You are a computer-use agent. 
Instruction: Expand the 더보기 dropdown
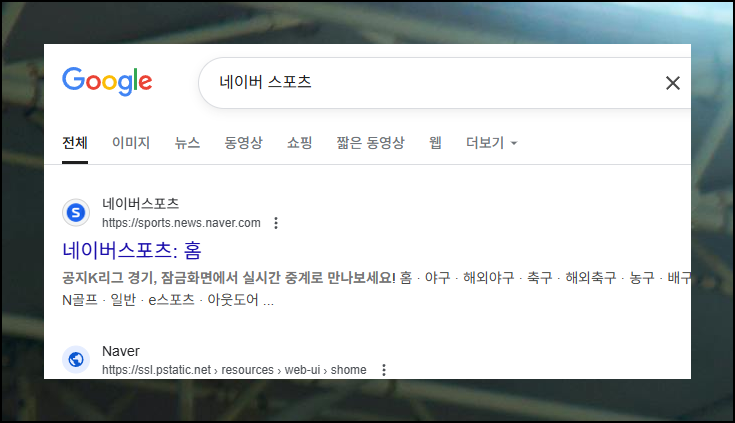click(491, 143)
